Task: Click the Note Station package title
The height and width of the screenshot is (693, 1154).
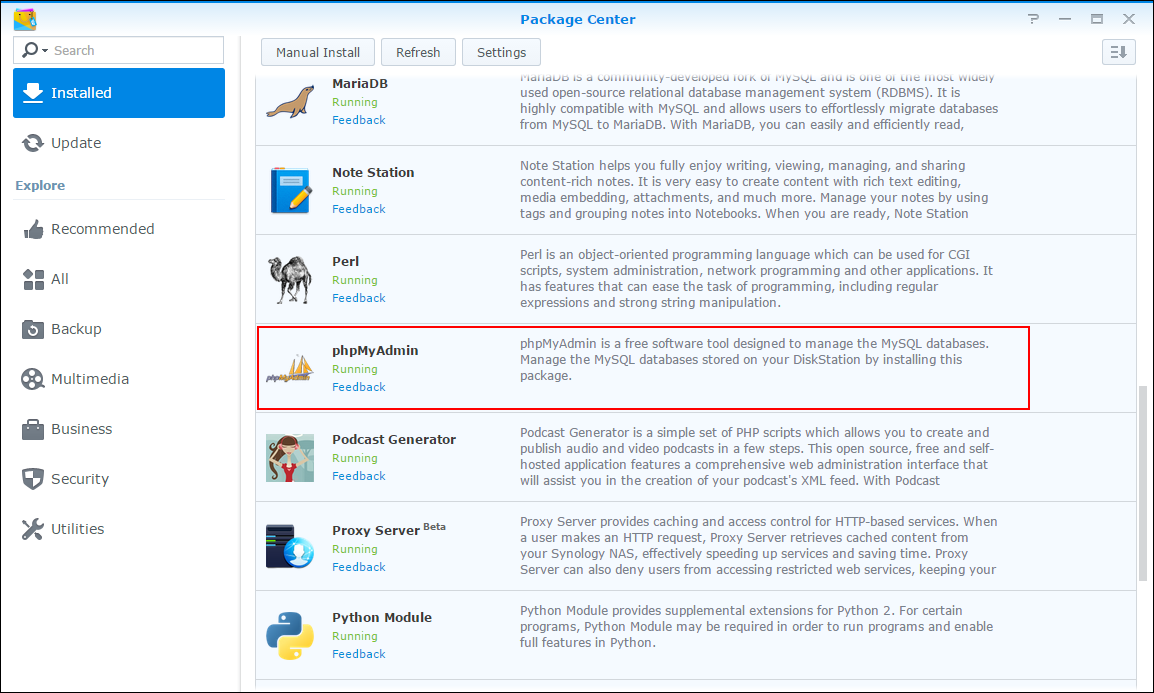Action: pos(373,172)
